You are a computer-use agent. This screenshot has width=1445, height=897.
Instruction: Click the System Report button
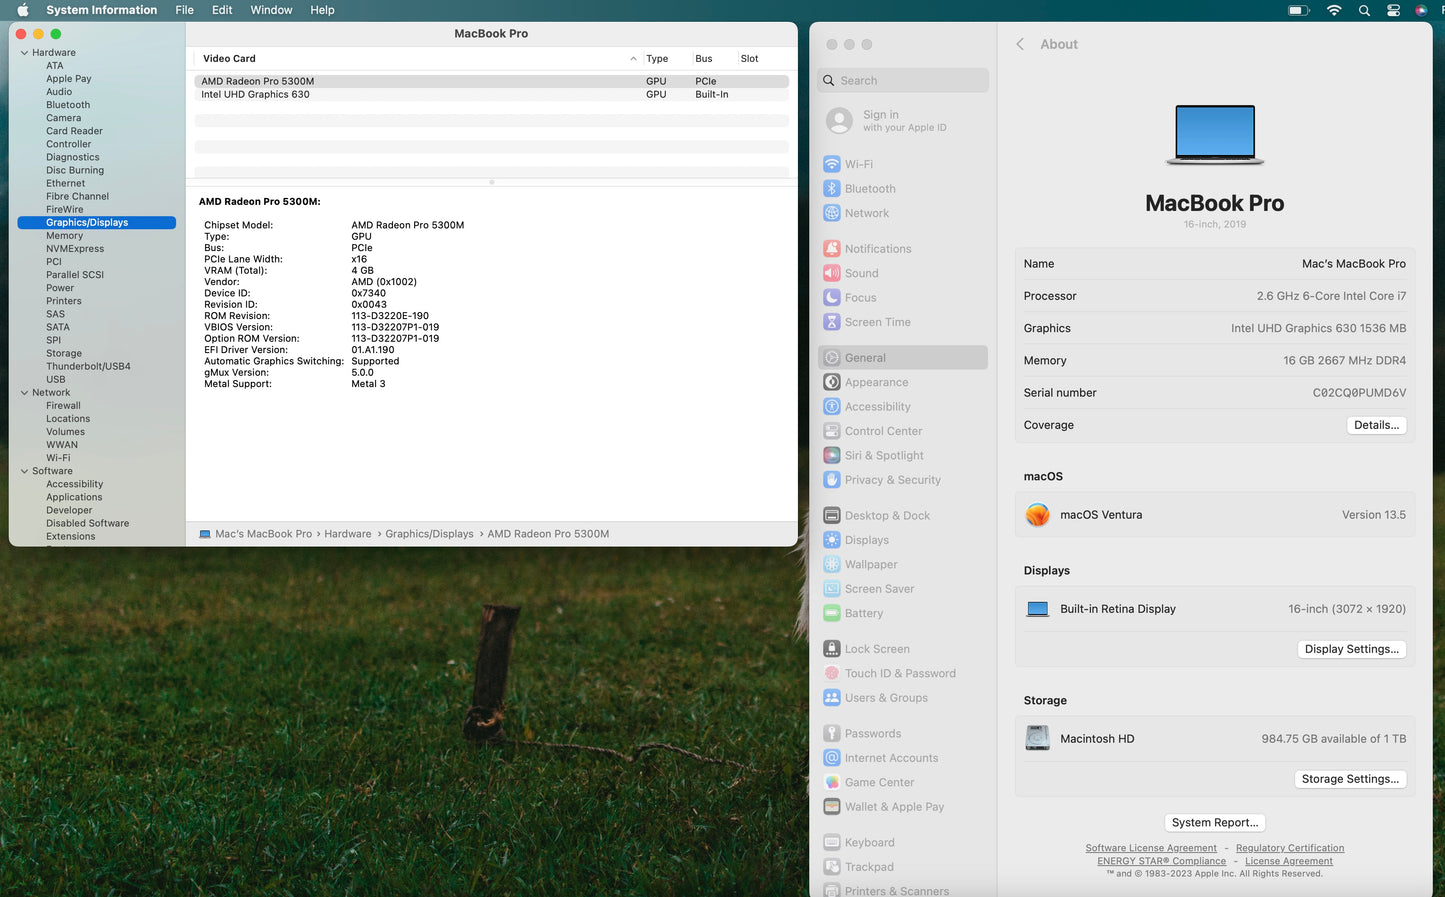[1214, 823]
